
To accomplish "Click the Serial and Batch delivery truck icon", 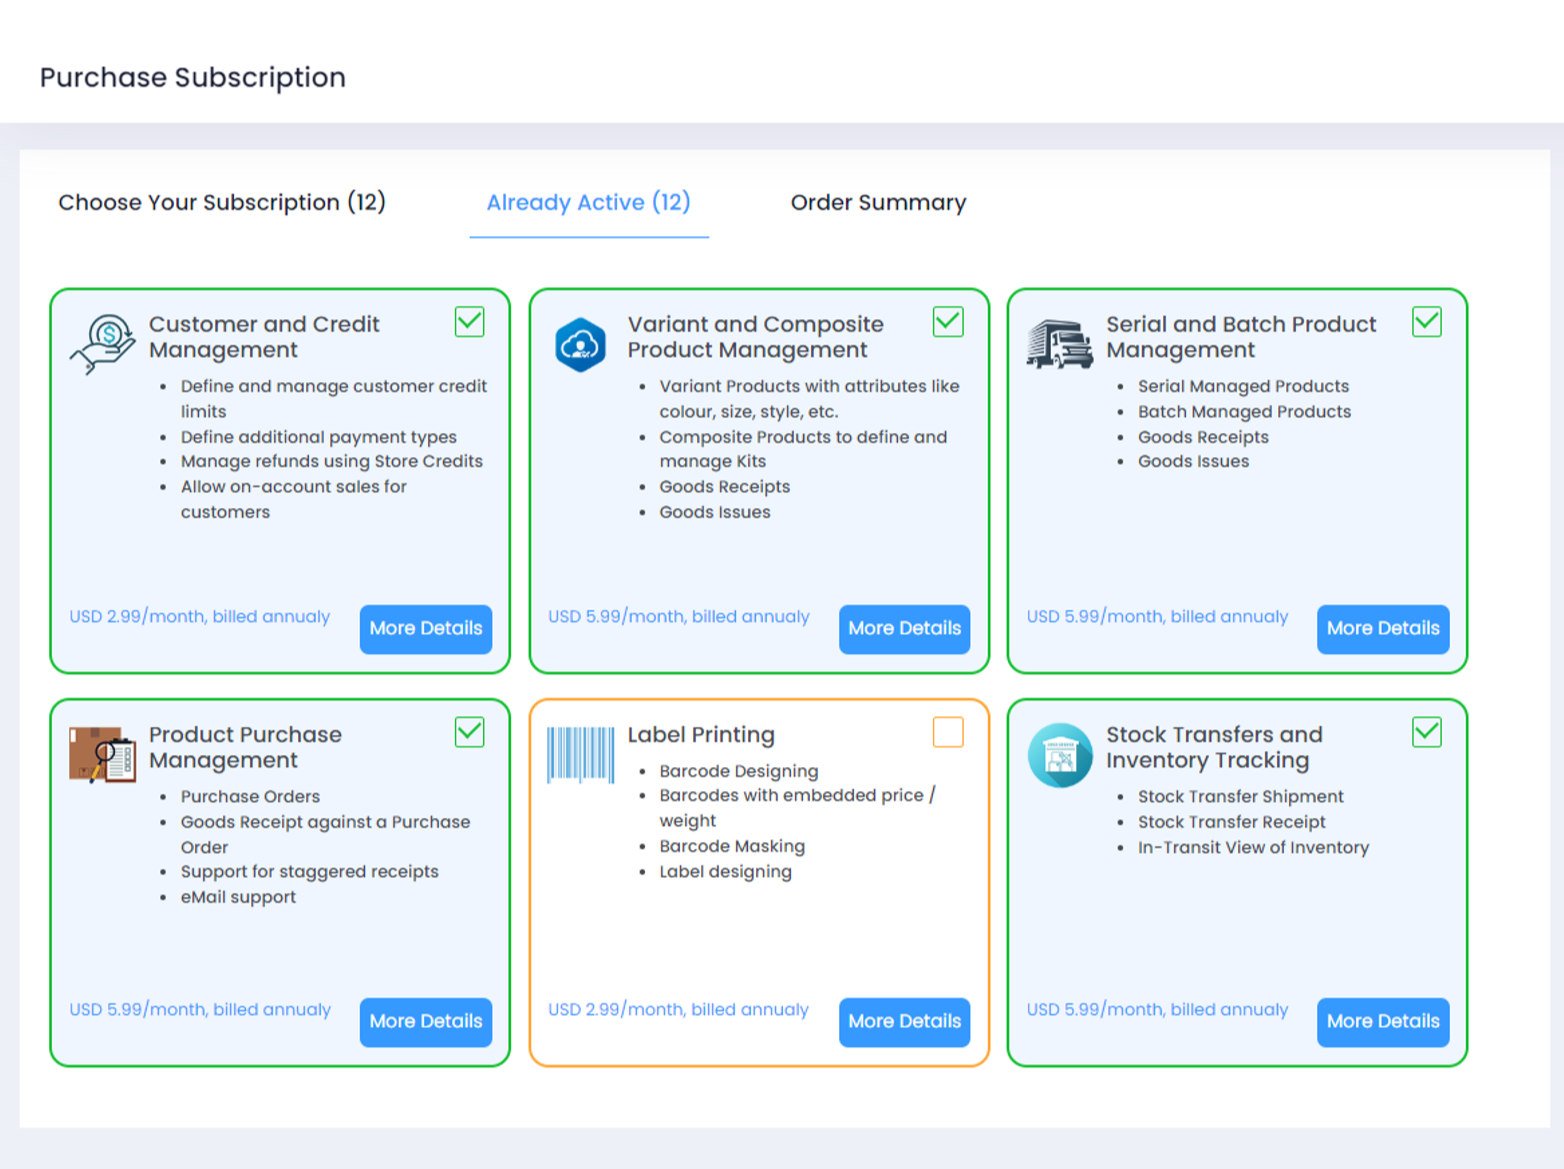I will coord(1059,344).
